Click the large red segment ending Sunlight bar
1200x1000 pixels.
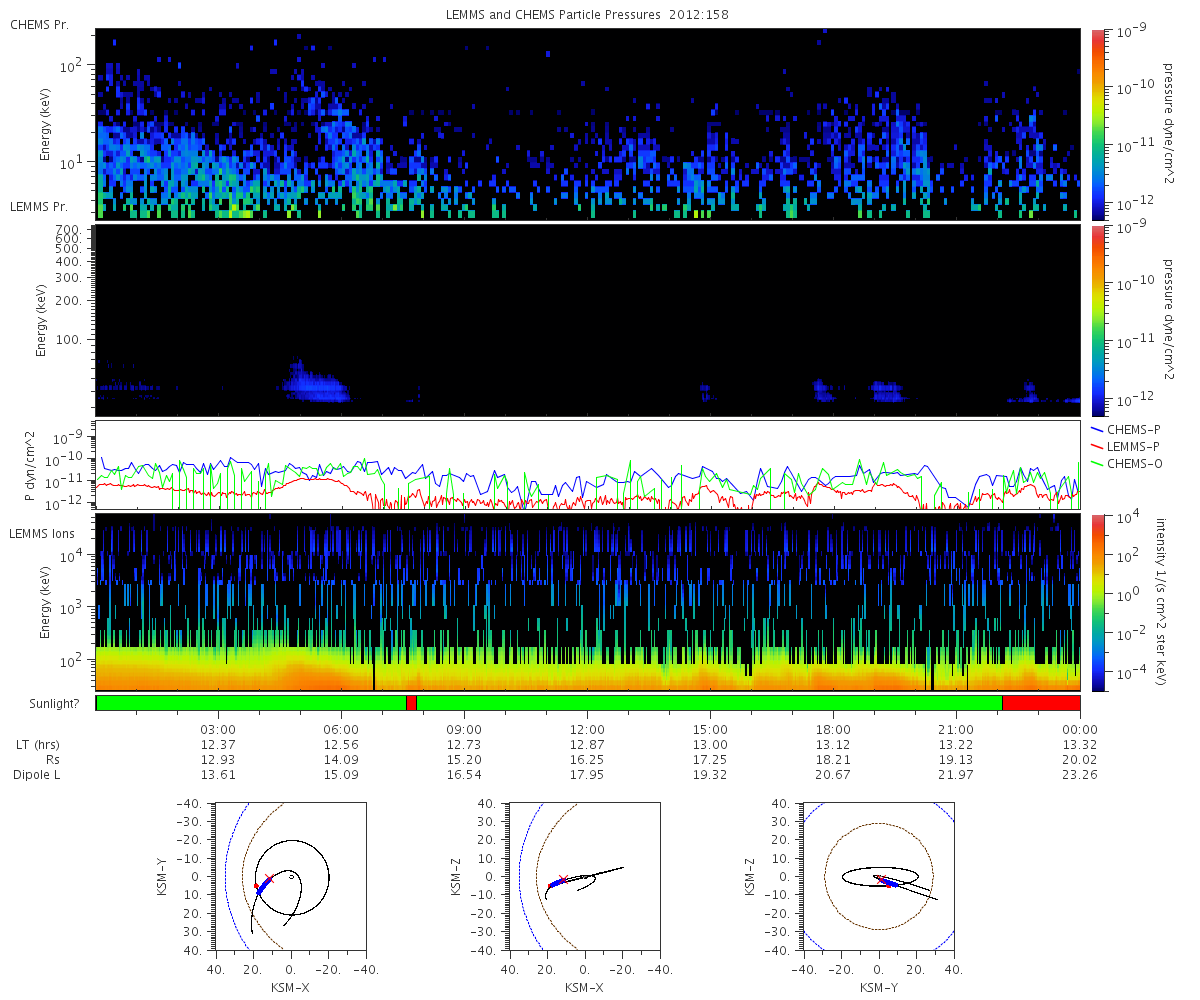click(x=1041, y=703)
